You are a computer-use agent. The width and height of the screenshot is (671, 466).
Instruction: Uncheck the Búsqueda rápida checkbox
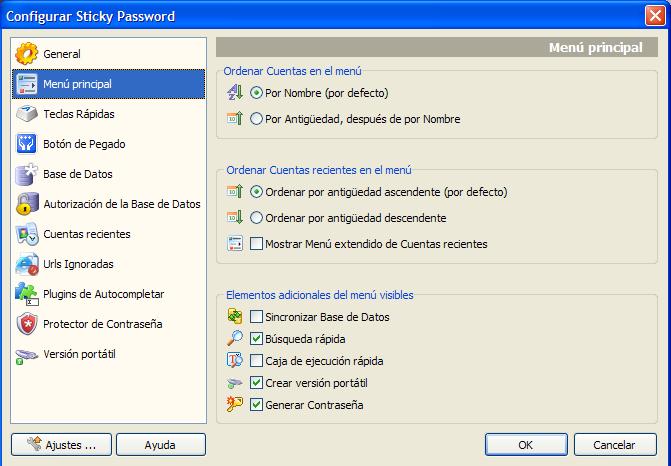(x=256, y=338)
